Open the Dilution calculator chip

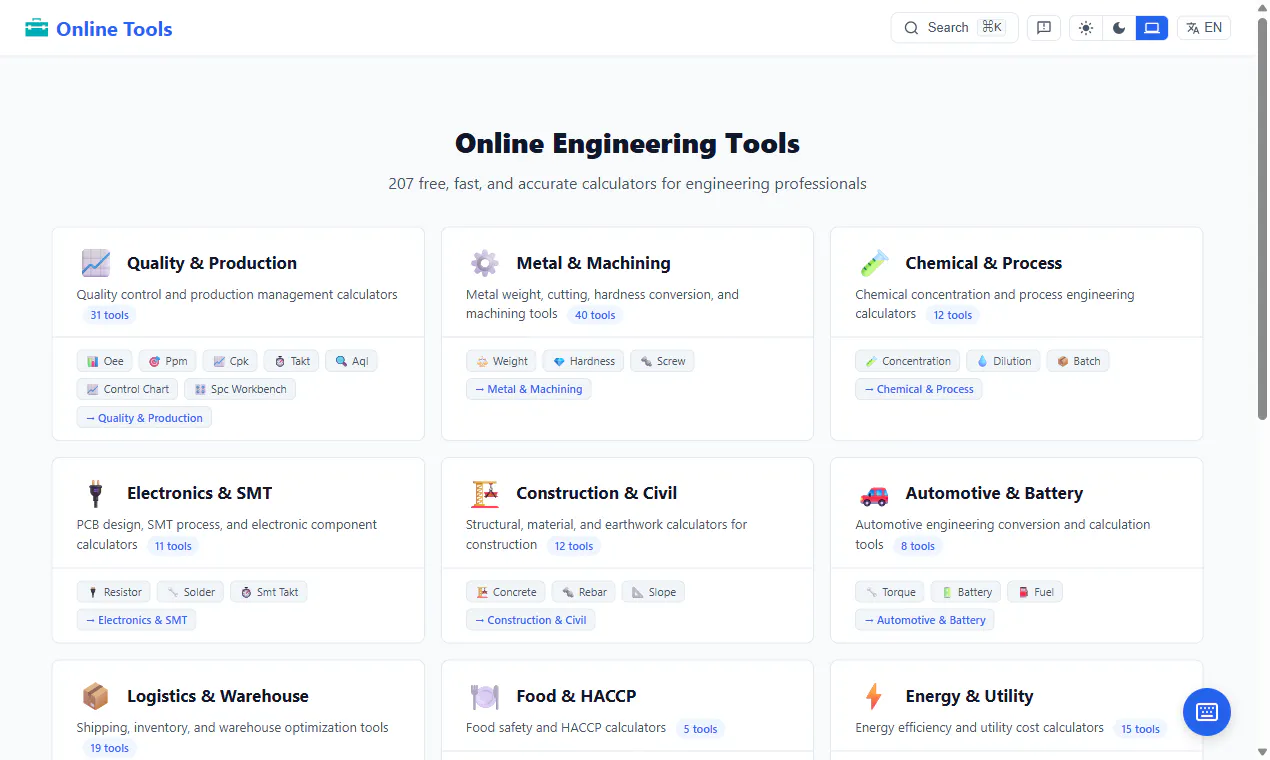click(x=1003, y=361)
